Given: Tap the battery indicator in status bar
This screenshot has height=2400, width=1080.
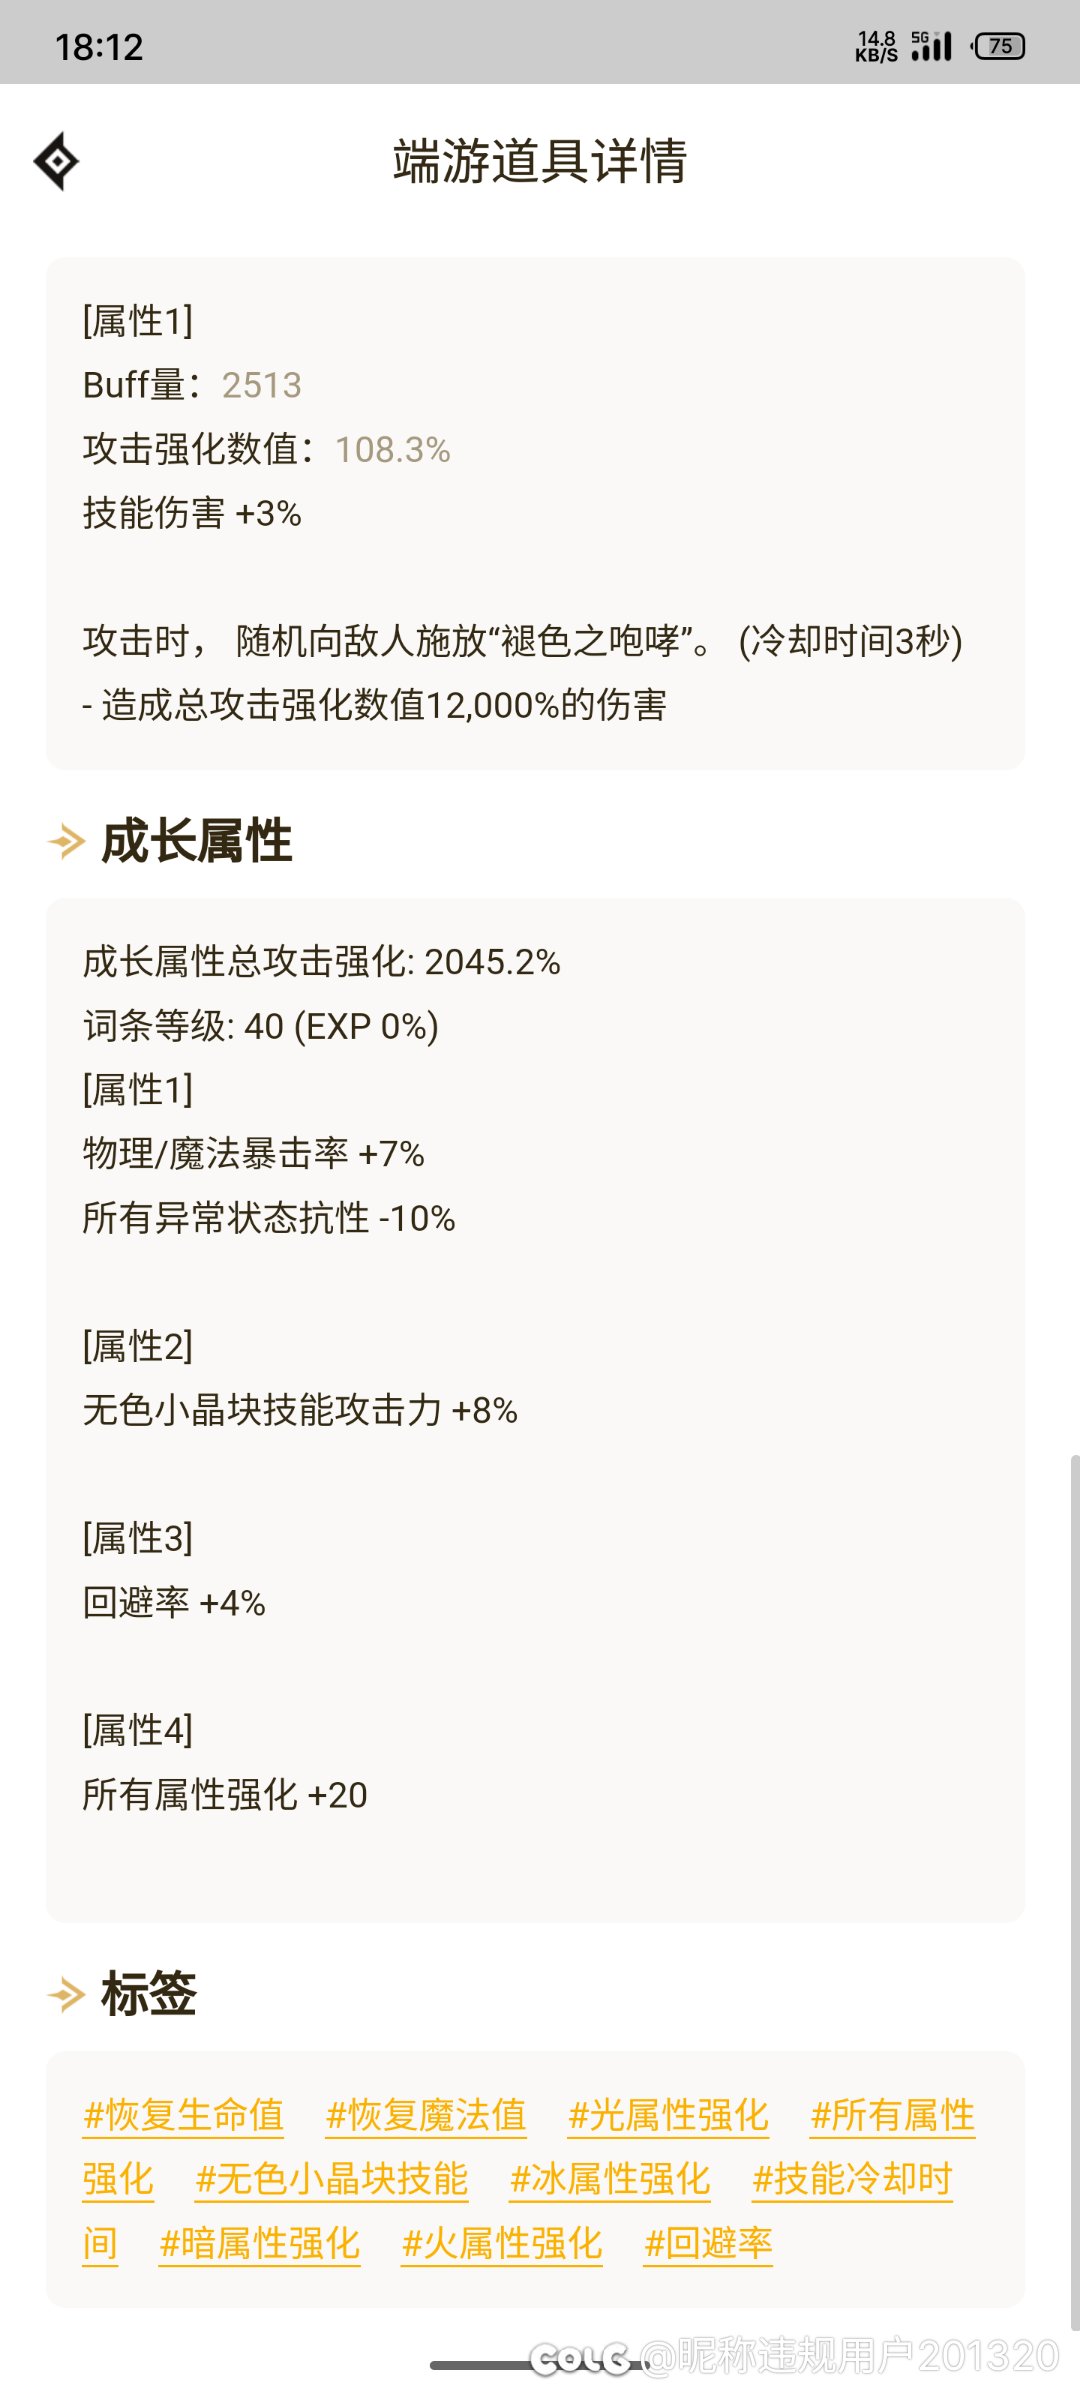Looking at the screenshot, I should (x=998, y=46).
